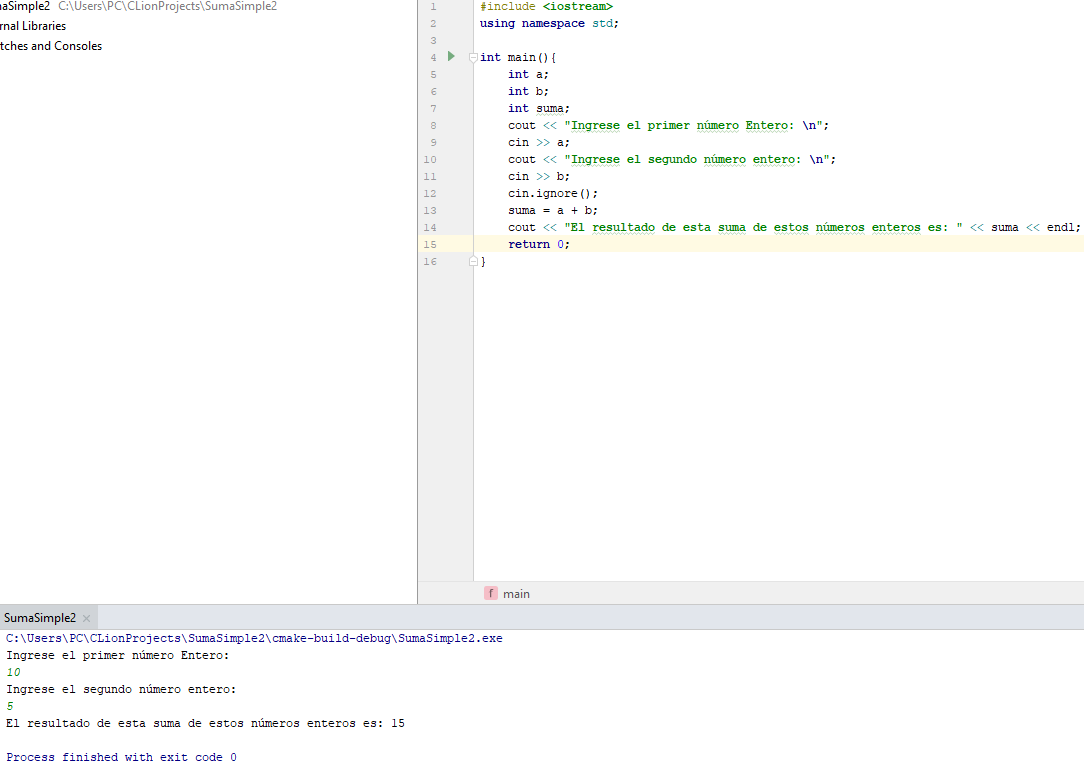Image resolution: width=1084 pixels, height=763 pixels.
Task: Click the fold marker next to line 16
Action: [473, 260]
